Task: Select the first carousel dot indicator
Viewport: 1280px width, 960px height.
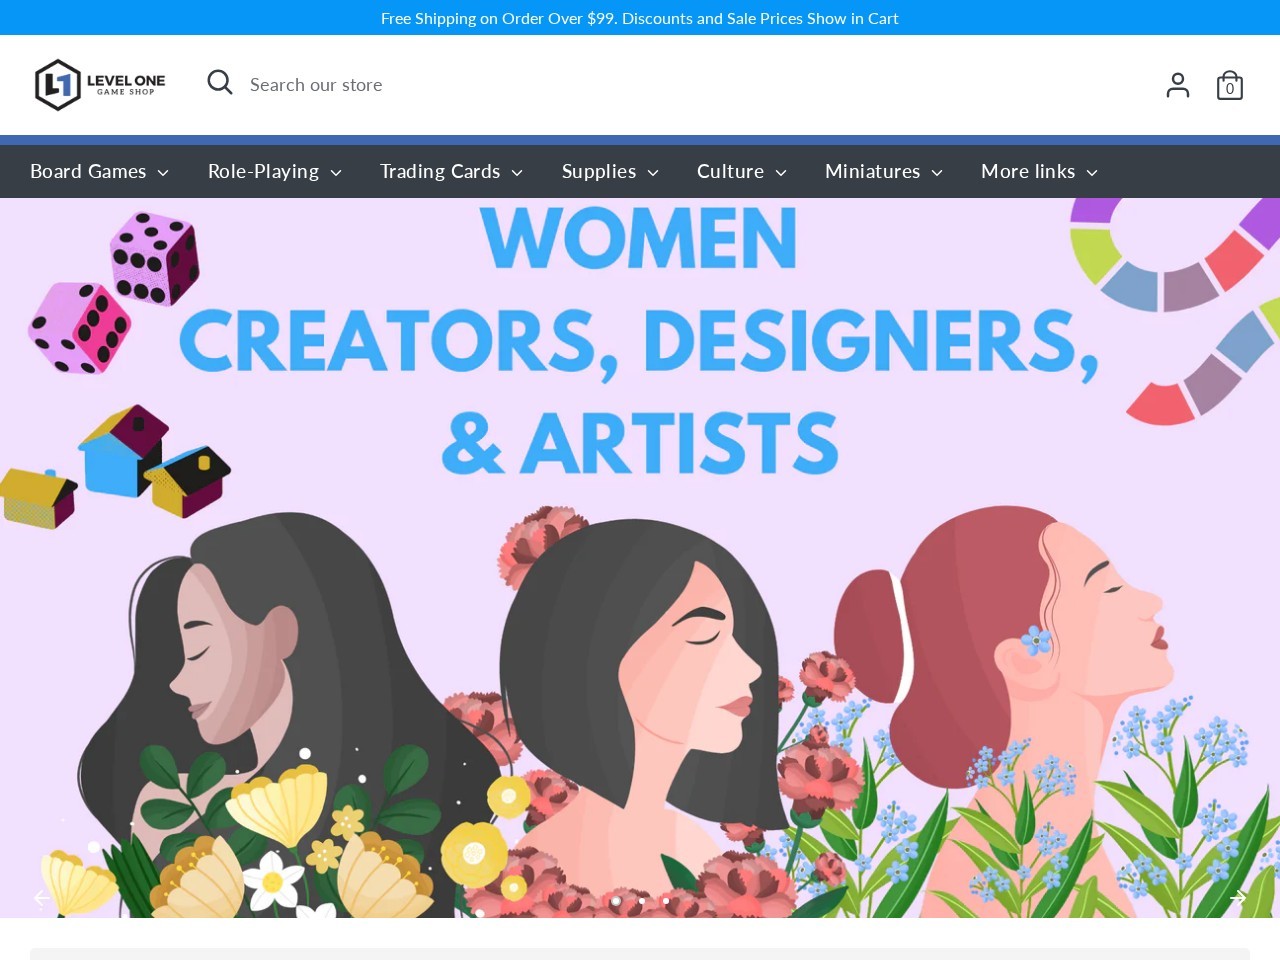Action: (616, 901)
